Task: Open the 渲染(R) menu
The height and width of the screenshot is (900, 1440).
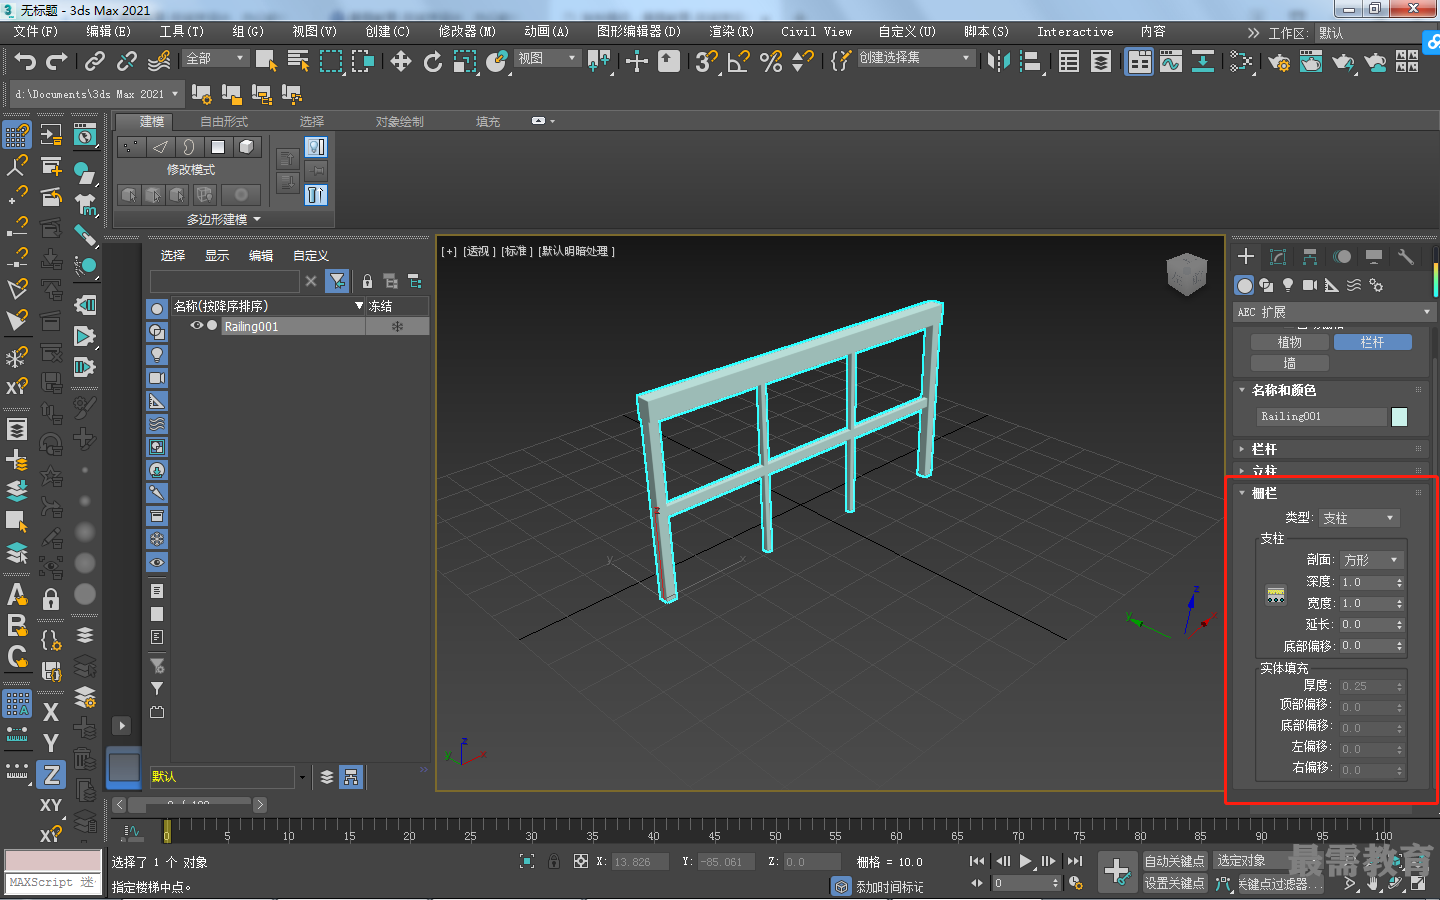Action: pyautogui.click(x=731, y=32)
